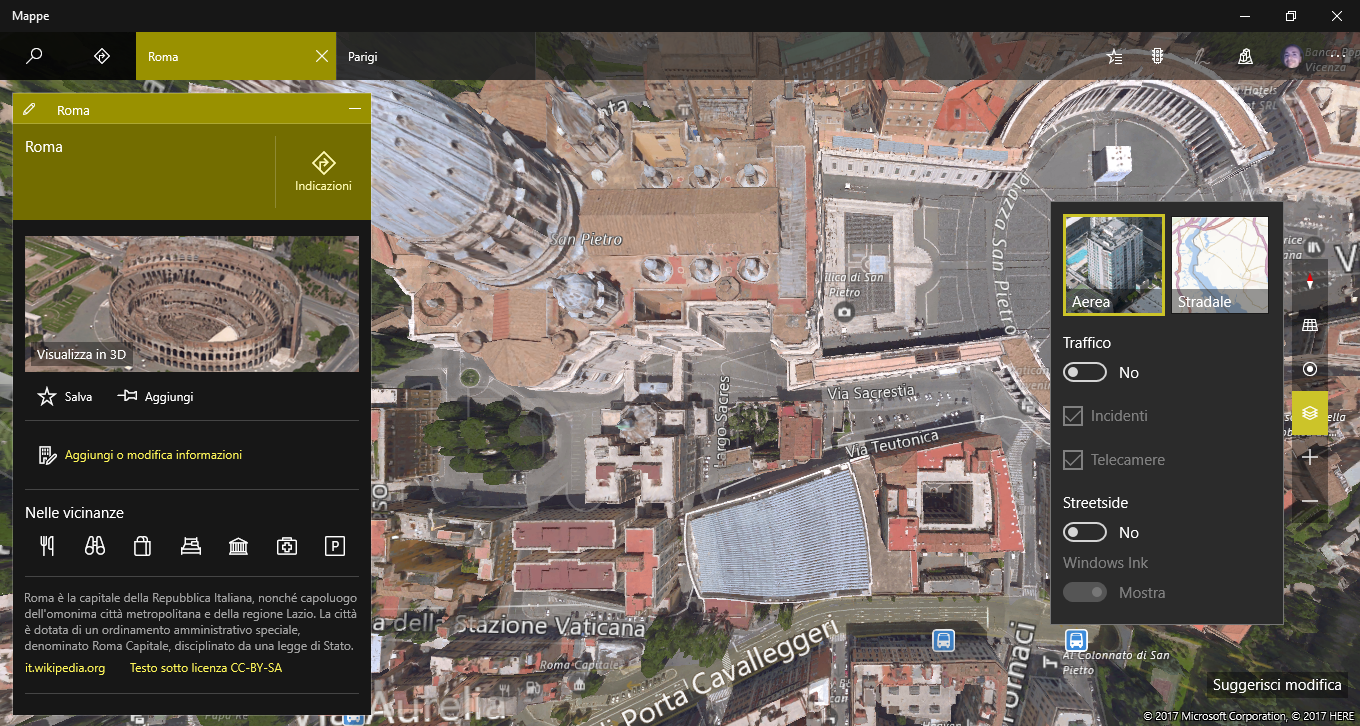Check the Incidenti checkbox

pos(1073,416)
